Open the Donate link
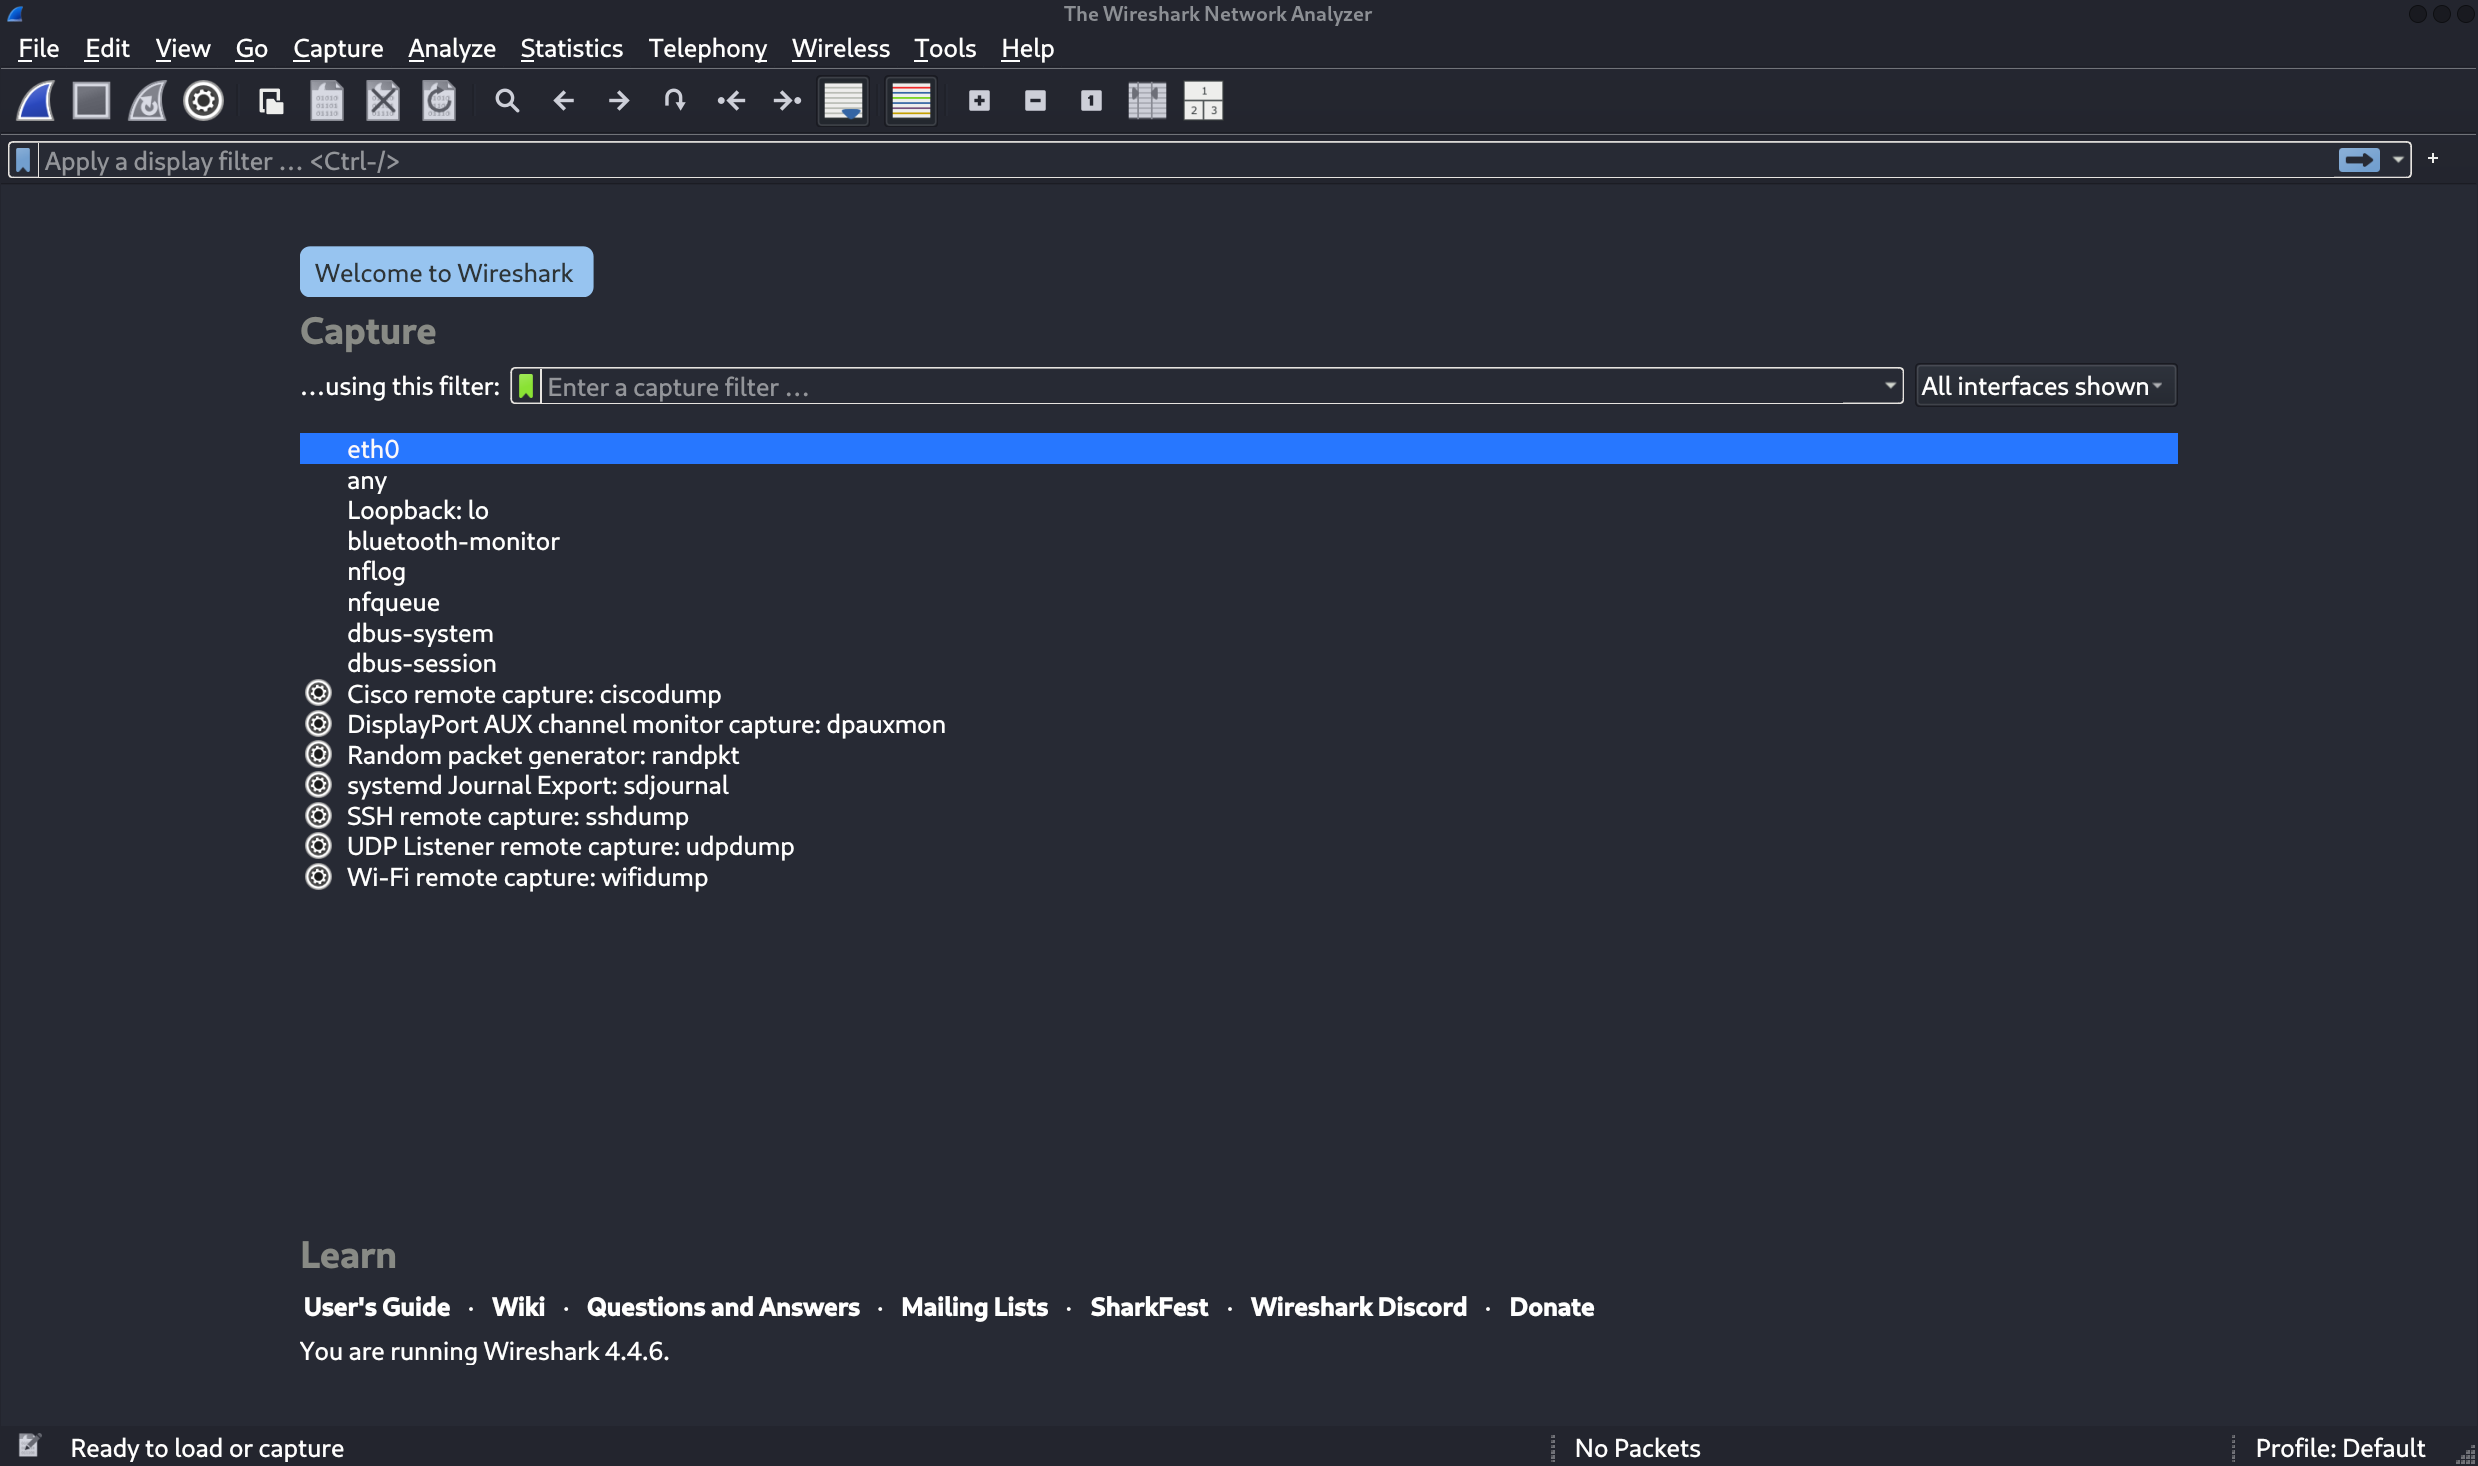The image size is (2478, 1466). click(x=1551, y=1307)
